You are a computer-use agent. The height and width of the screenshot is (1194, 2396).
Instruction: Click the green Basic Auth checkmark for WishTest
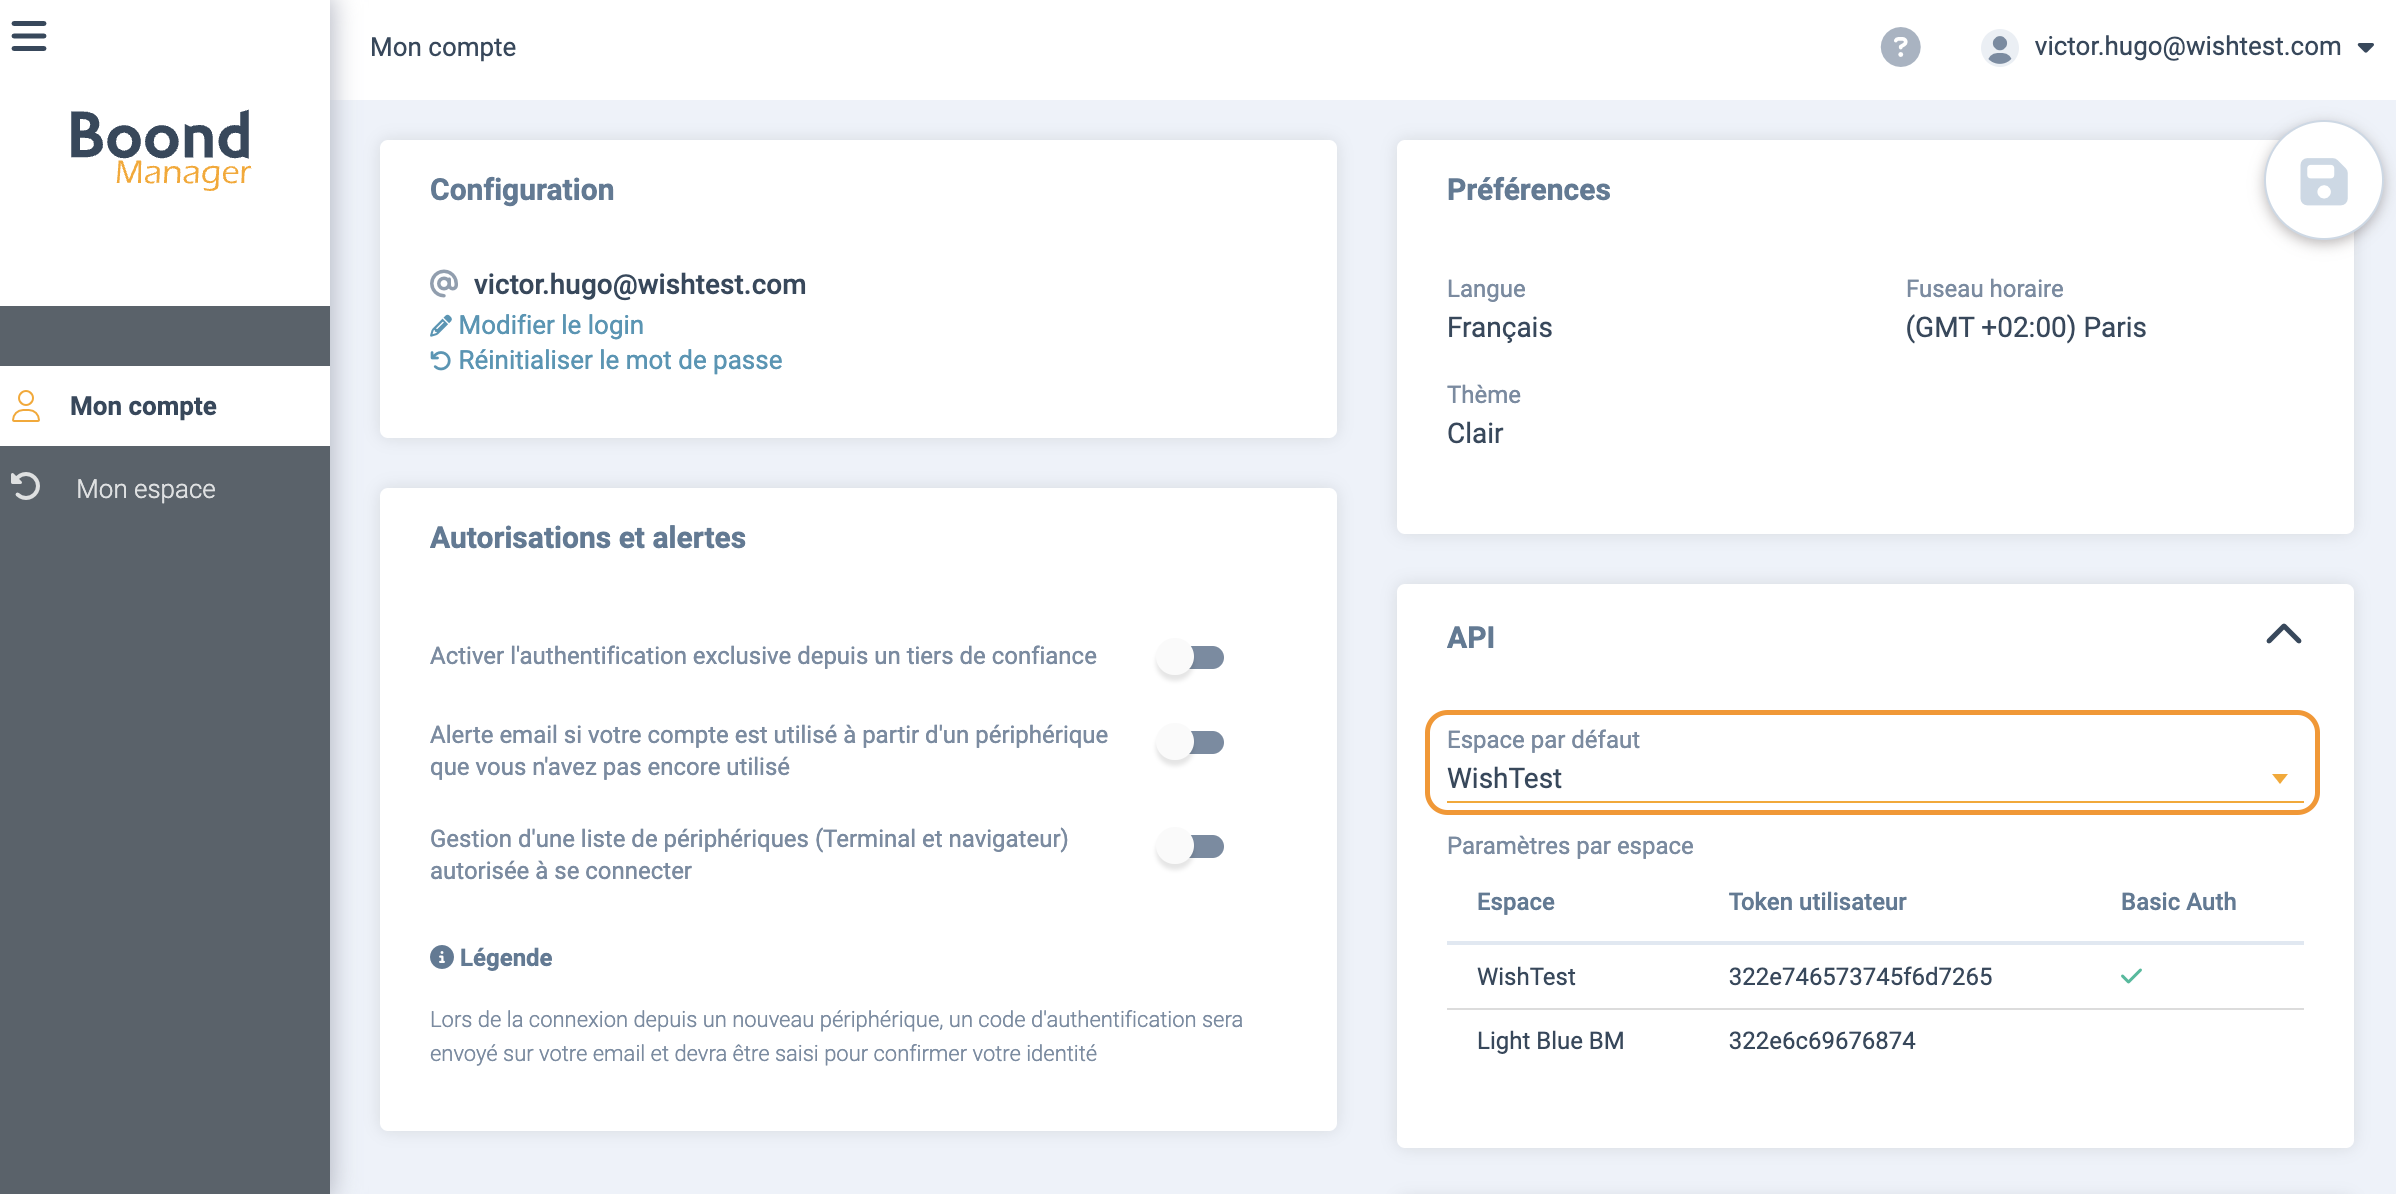coord(2131,976)
